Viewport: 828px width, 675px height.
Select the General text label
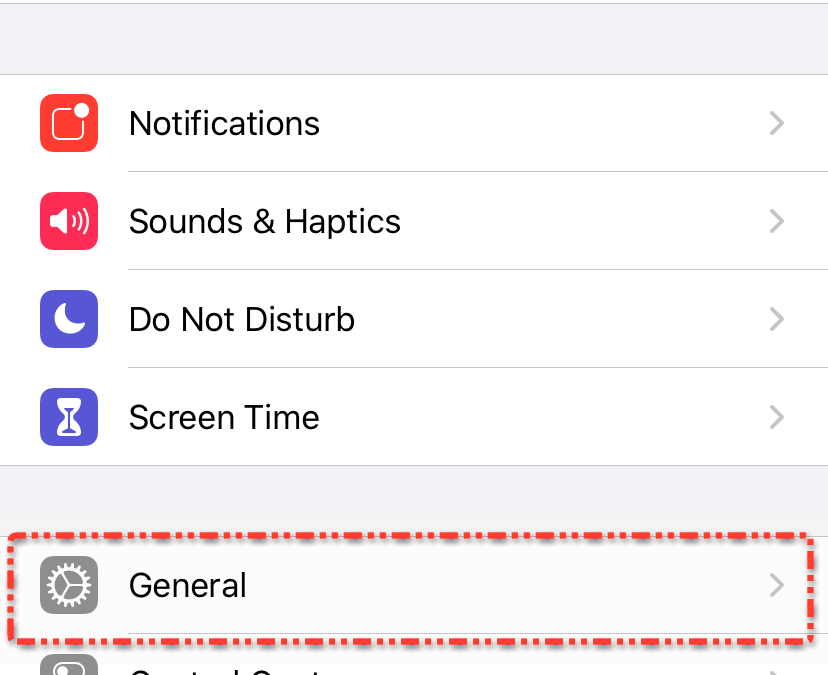pyautogui.click(x=187, y=585)
